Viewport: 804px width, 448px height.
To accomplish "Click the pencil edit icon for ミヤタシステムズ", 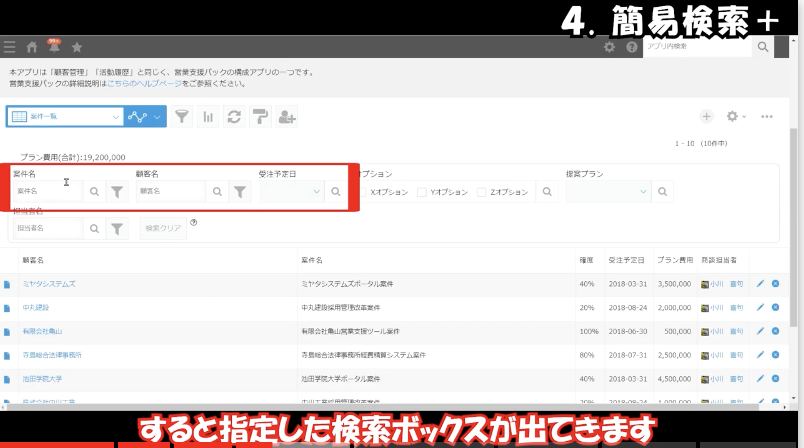I will point(760,284).
